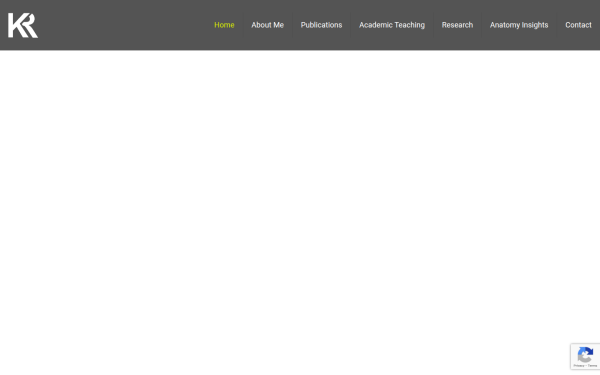
Task: Pick the About Me link next to Home
Action: tap(267, 25)
